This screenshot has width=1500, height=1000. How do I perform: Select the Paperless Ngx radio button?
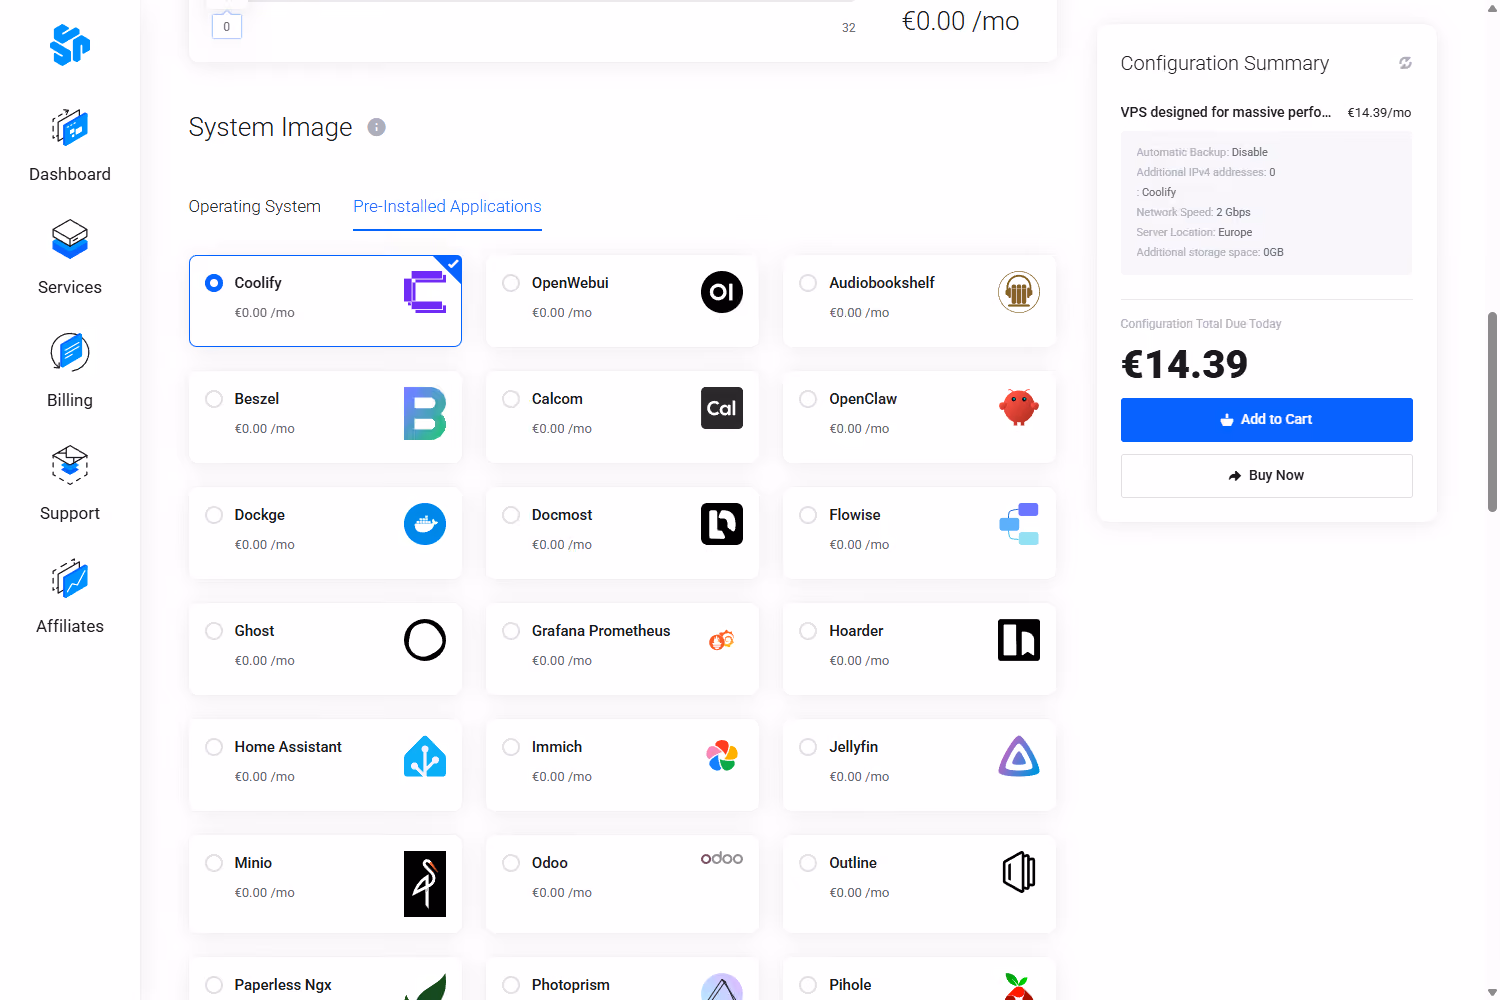tap(214, 985)
